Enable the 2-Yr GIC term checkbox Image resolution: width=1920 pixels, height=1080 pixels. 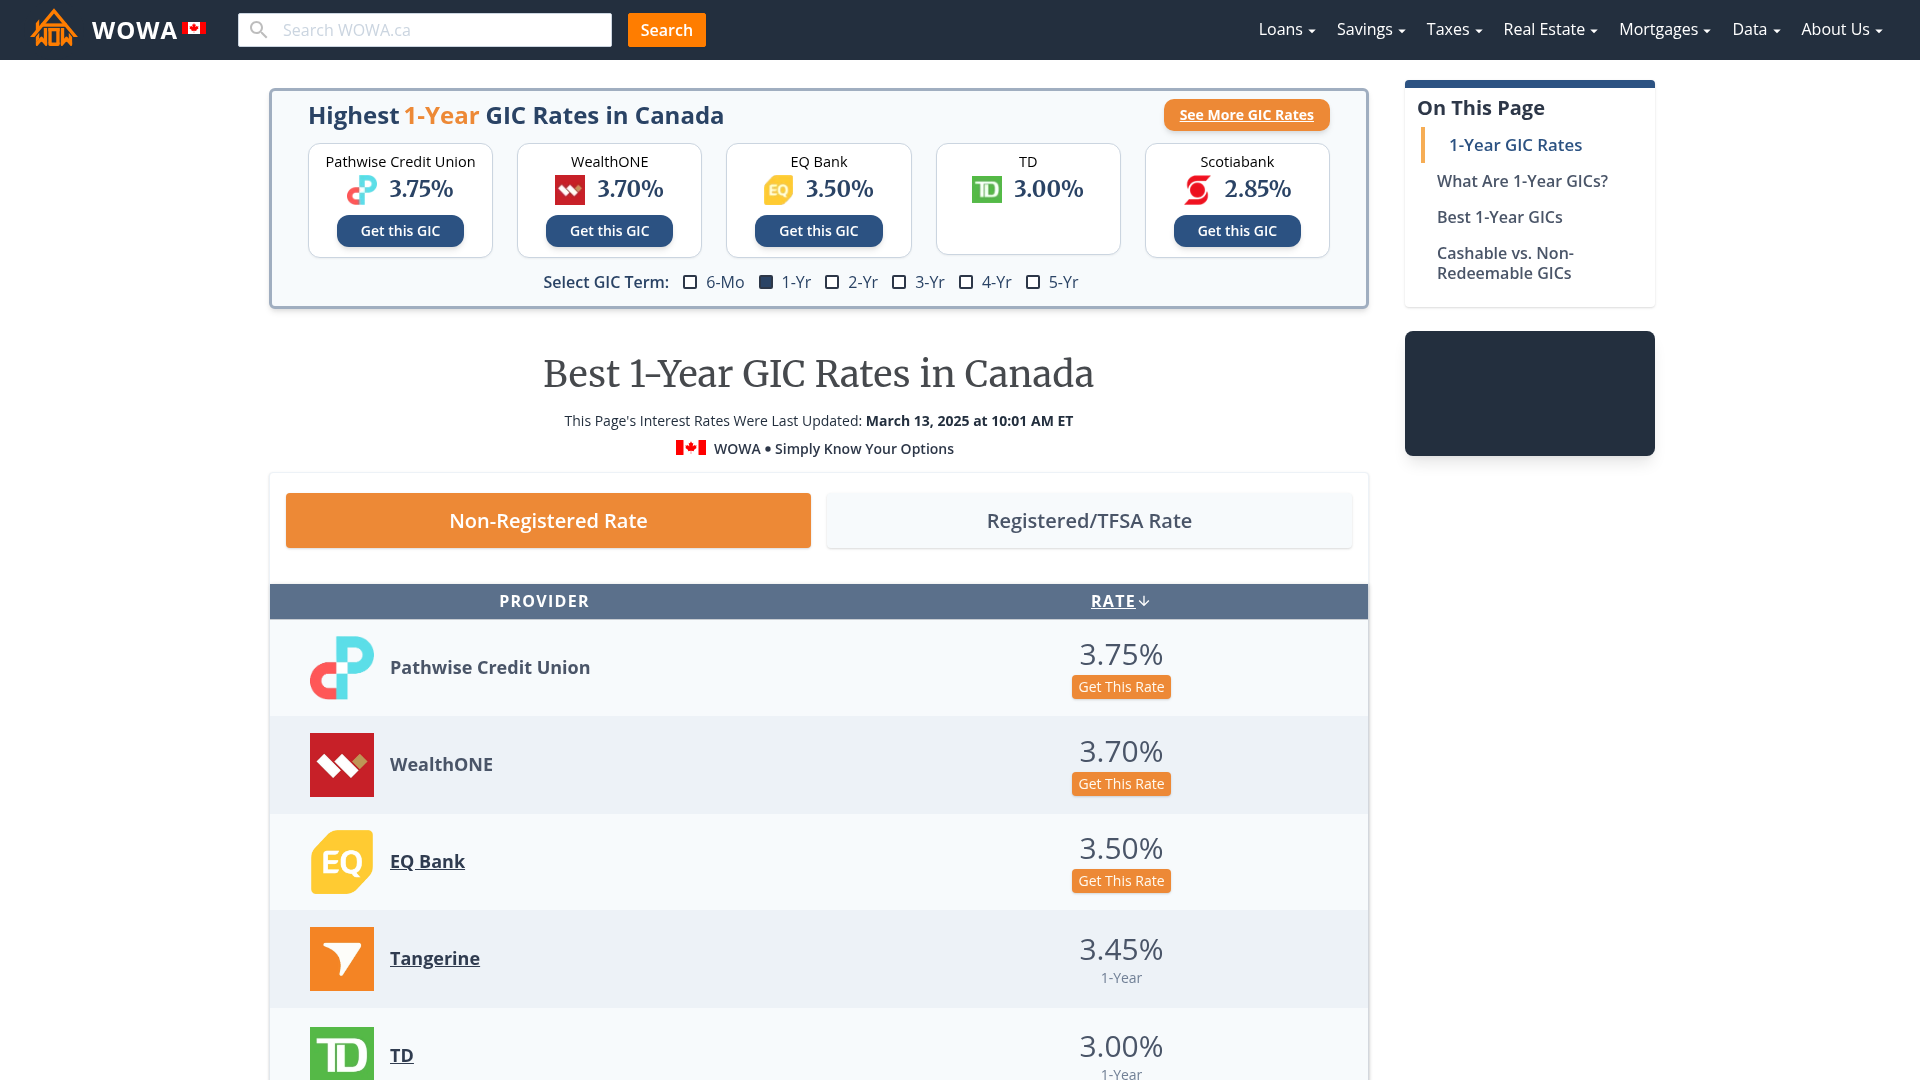tap(832, 281)
